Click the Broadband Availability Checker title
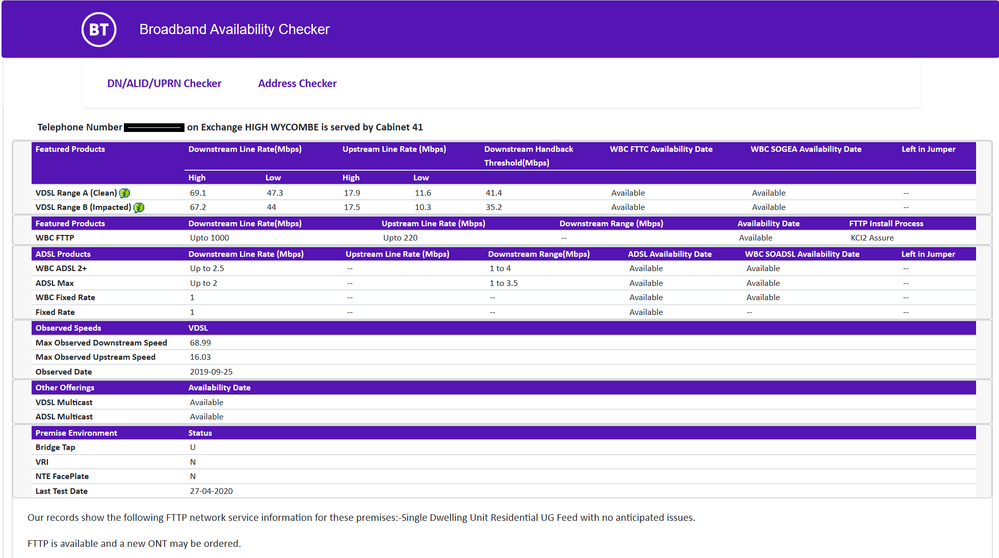Image resolution: width=999 pixels, height=558 pixels. tap(234, 29)
